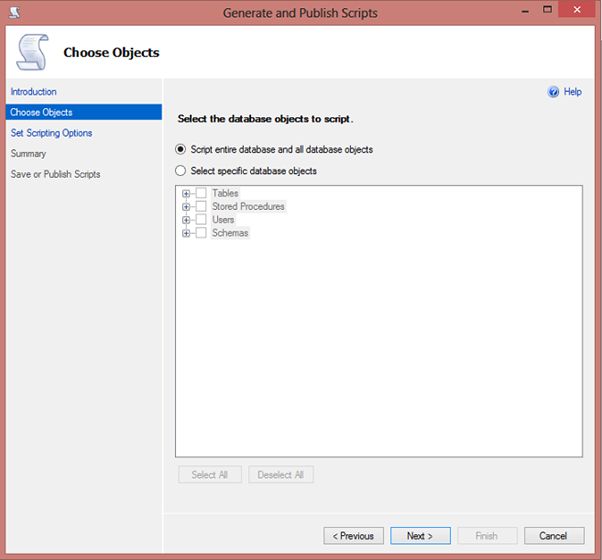Open the Help link
Image resolution: width=602 pixels, height=560 pixels.
point(572,92)
